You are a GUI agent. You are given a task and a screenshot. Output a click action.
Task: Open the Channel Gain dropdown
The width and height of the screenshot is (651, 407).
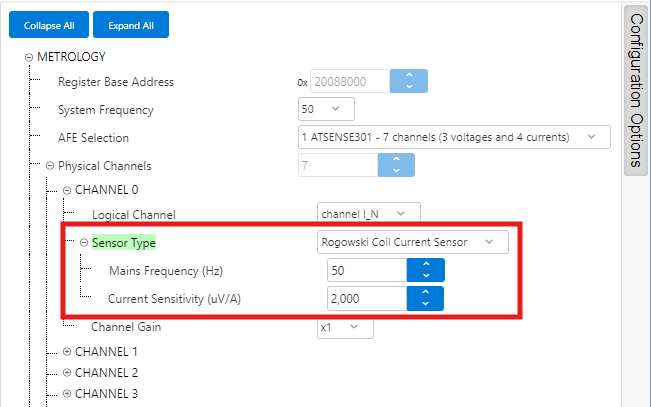pyautogui.click(x=345, y=327)
